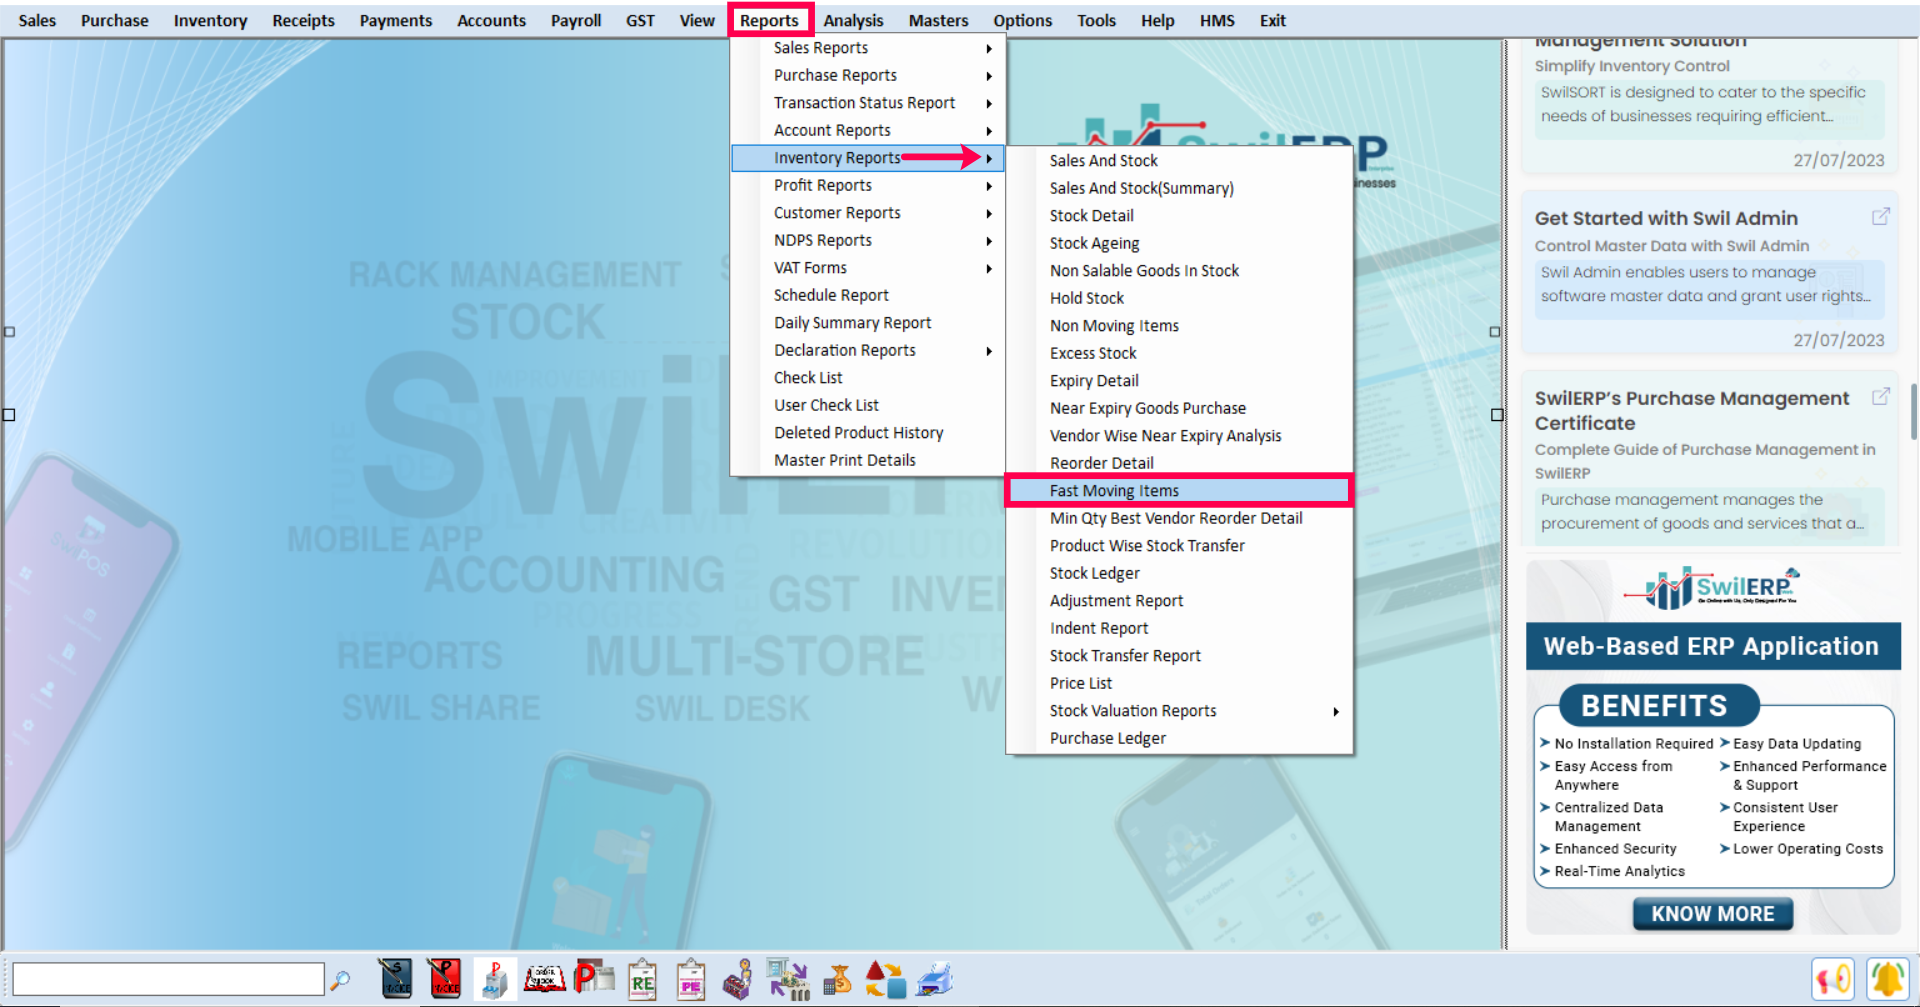
Task: Click the P file cabinet toolbar icon
Action: click(x=494, y=979)
